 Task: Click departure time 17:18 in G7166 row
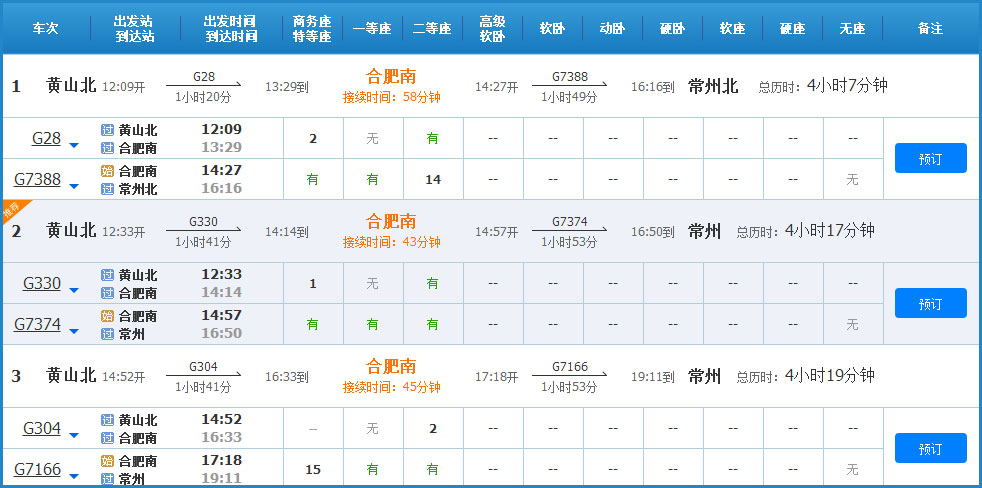(222, 460)
